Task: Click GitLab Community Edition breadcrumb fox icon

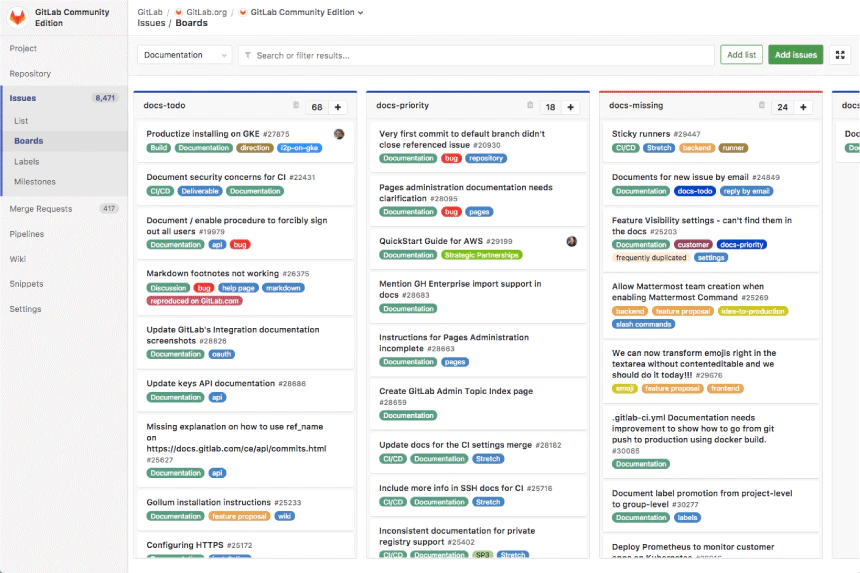Action: [243, 12]
